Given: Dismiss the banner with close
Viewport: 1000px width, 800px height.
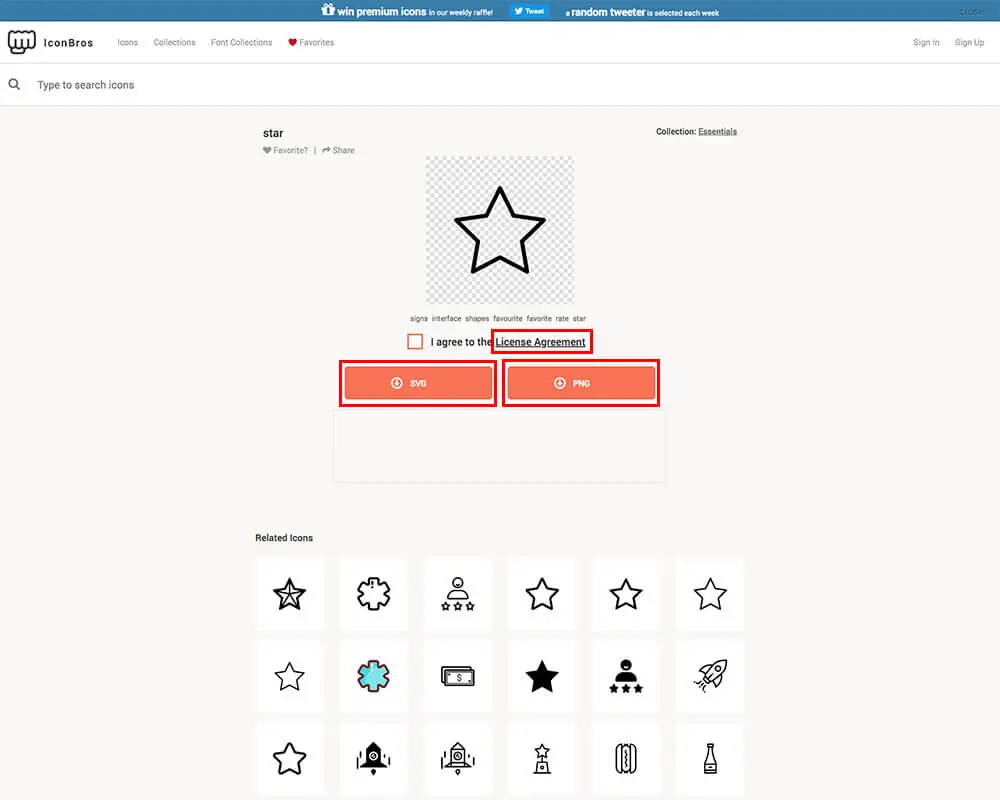Looking at the screenshot, I should tap(971, 11).
